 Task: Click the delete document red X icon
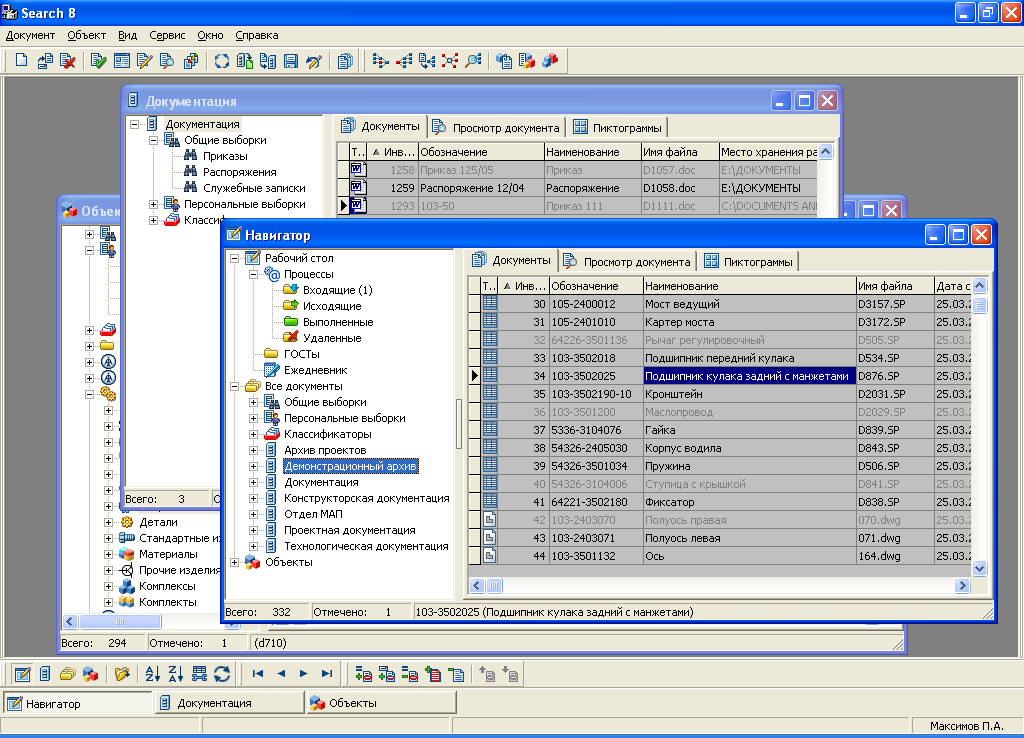[68, 61]
